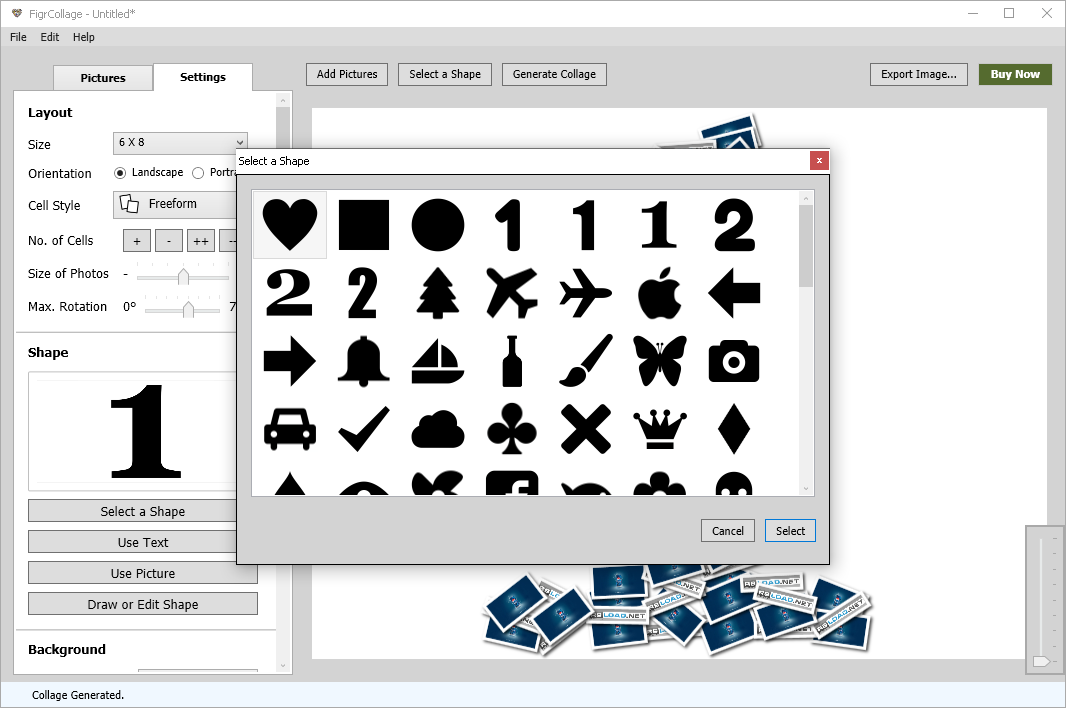Pick the camera shape
This screenshot has width=1066, height=708.
pos(734,362)
